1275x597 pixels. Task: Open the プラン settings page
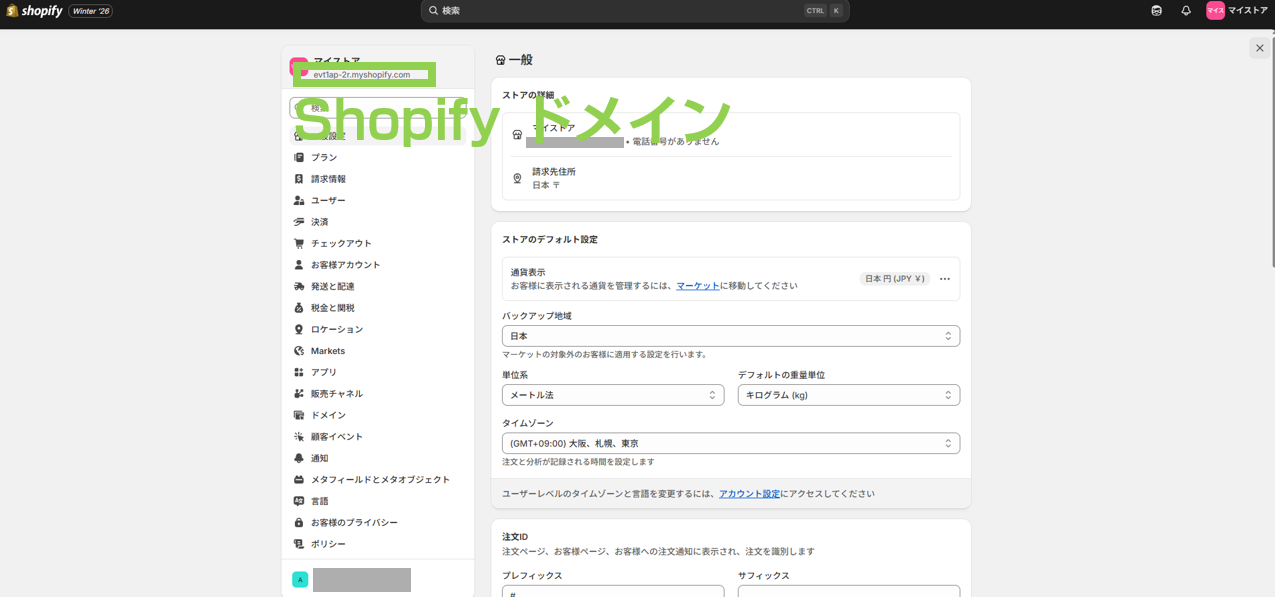(324, 157)
